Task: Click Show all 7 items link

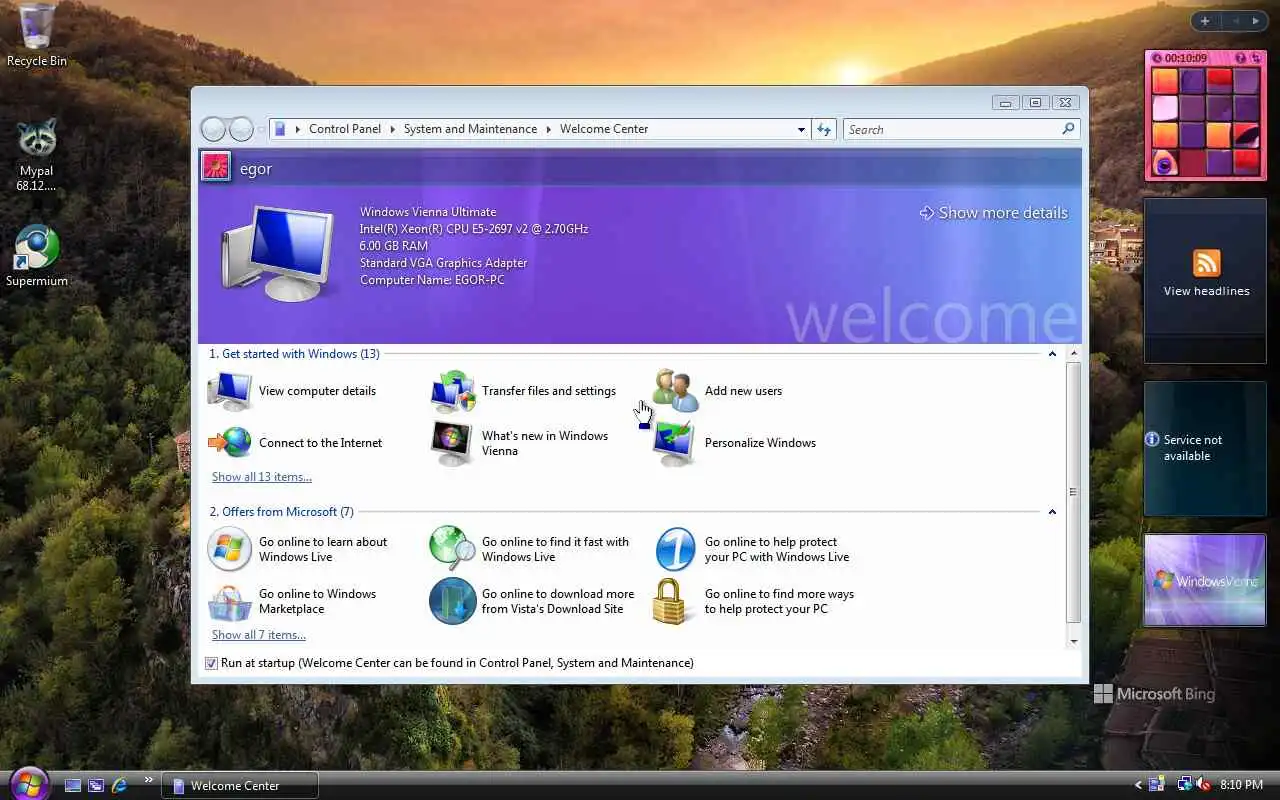Action: click(259, 635)
